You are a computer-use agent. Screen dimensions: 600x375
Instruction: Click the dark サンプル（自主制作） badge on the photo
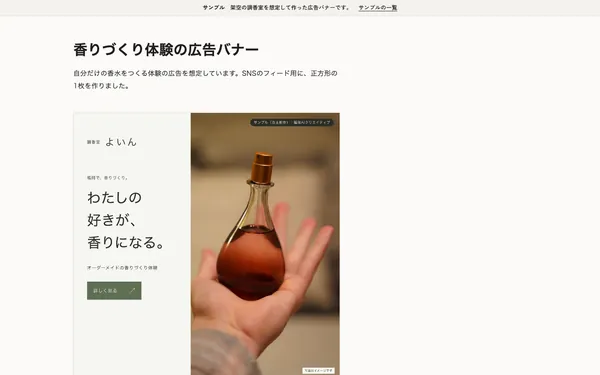pyautogui.click(x=292, y=122)
